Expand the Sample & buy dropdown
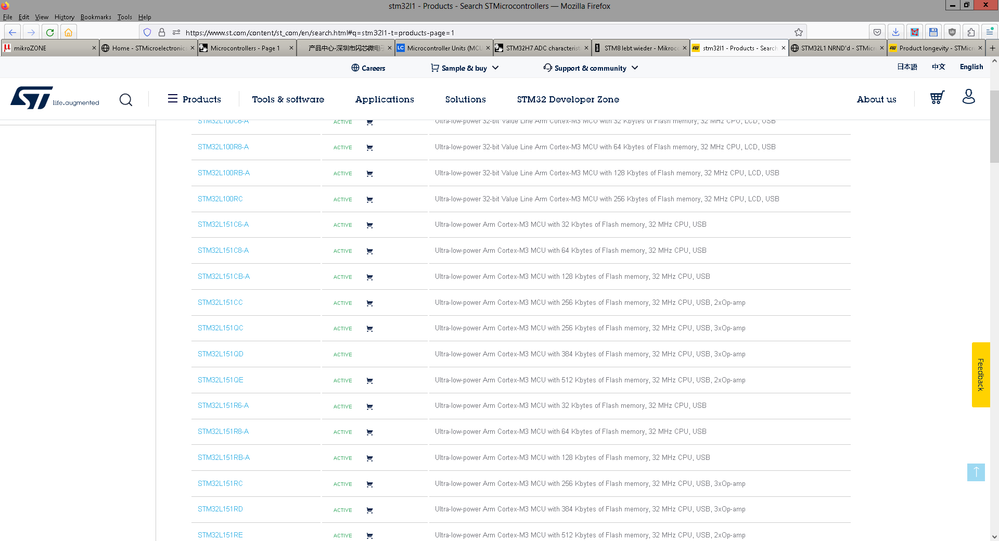The height and width of the screenshot is (541, 999). pos(464,68)
